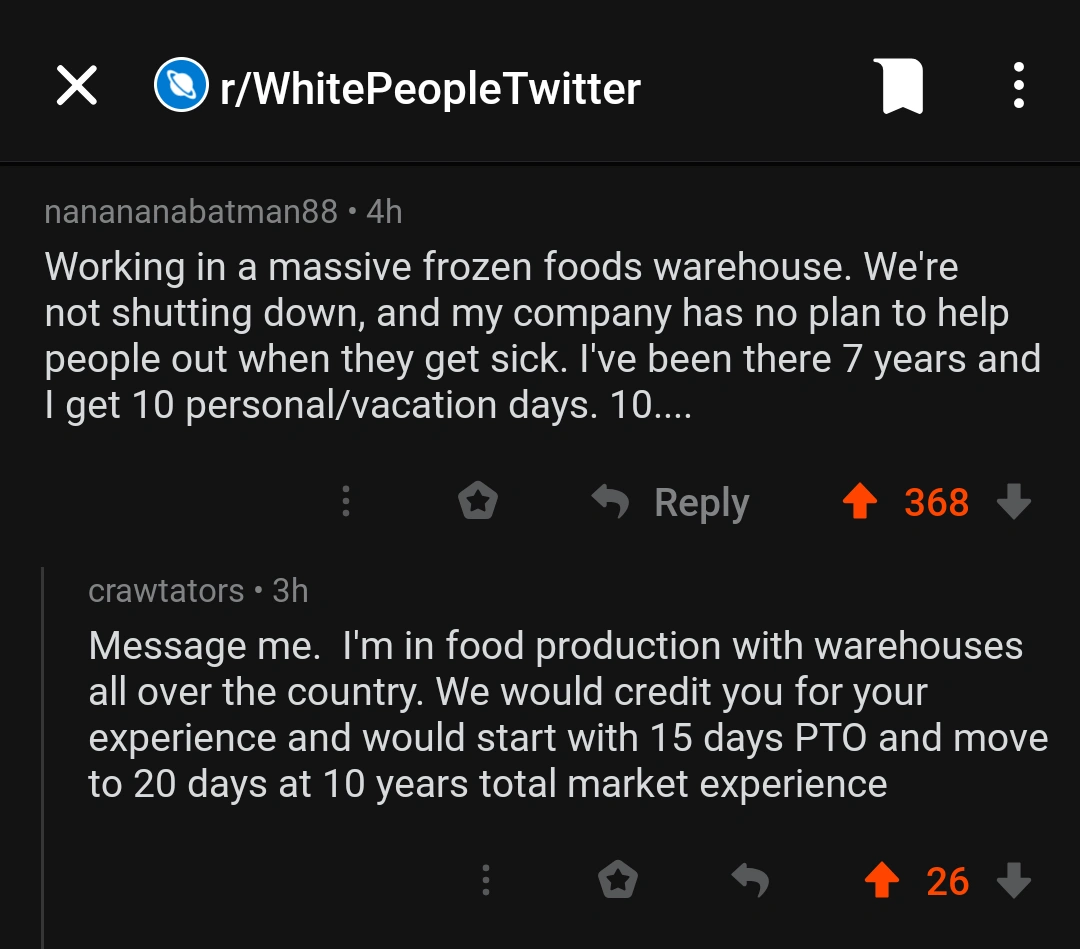Open nanananabatman88's user profile
The width and height of the screenshot is (1080, 949).
tap(191, 212)
